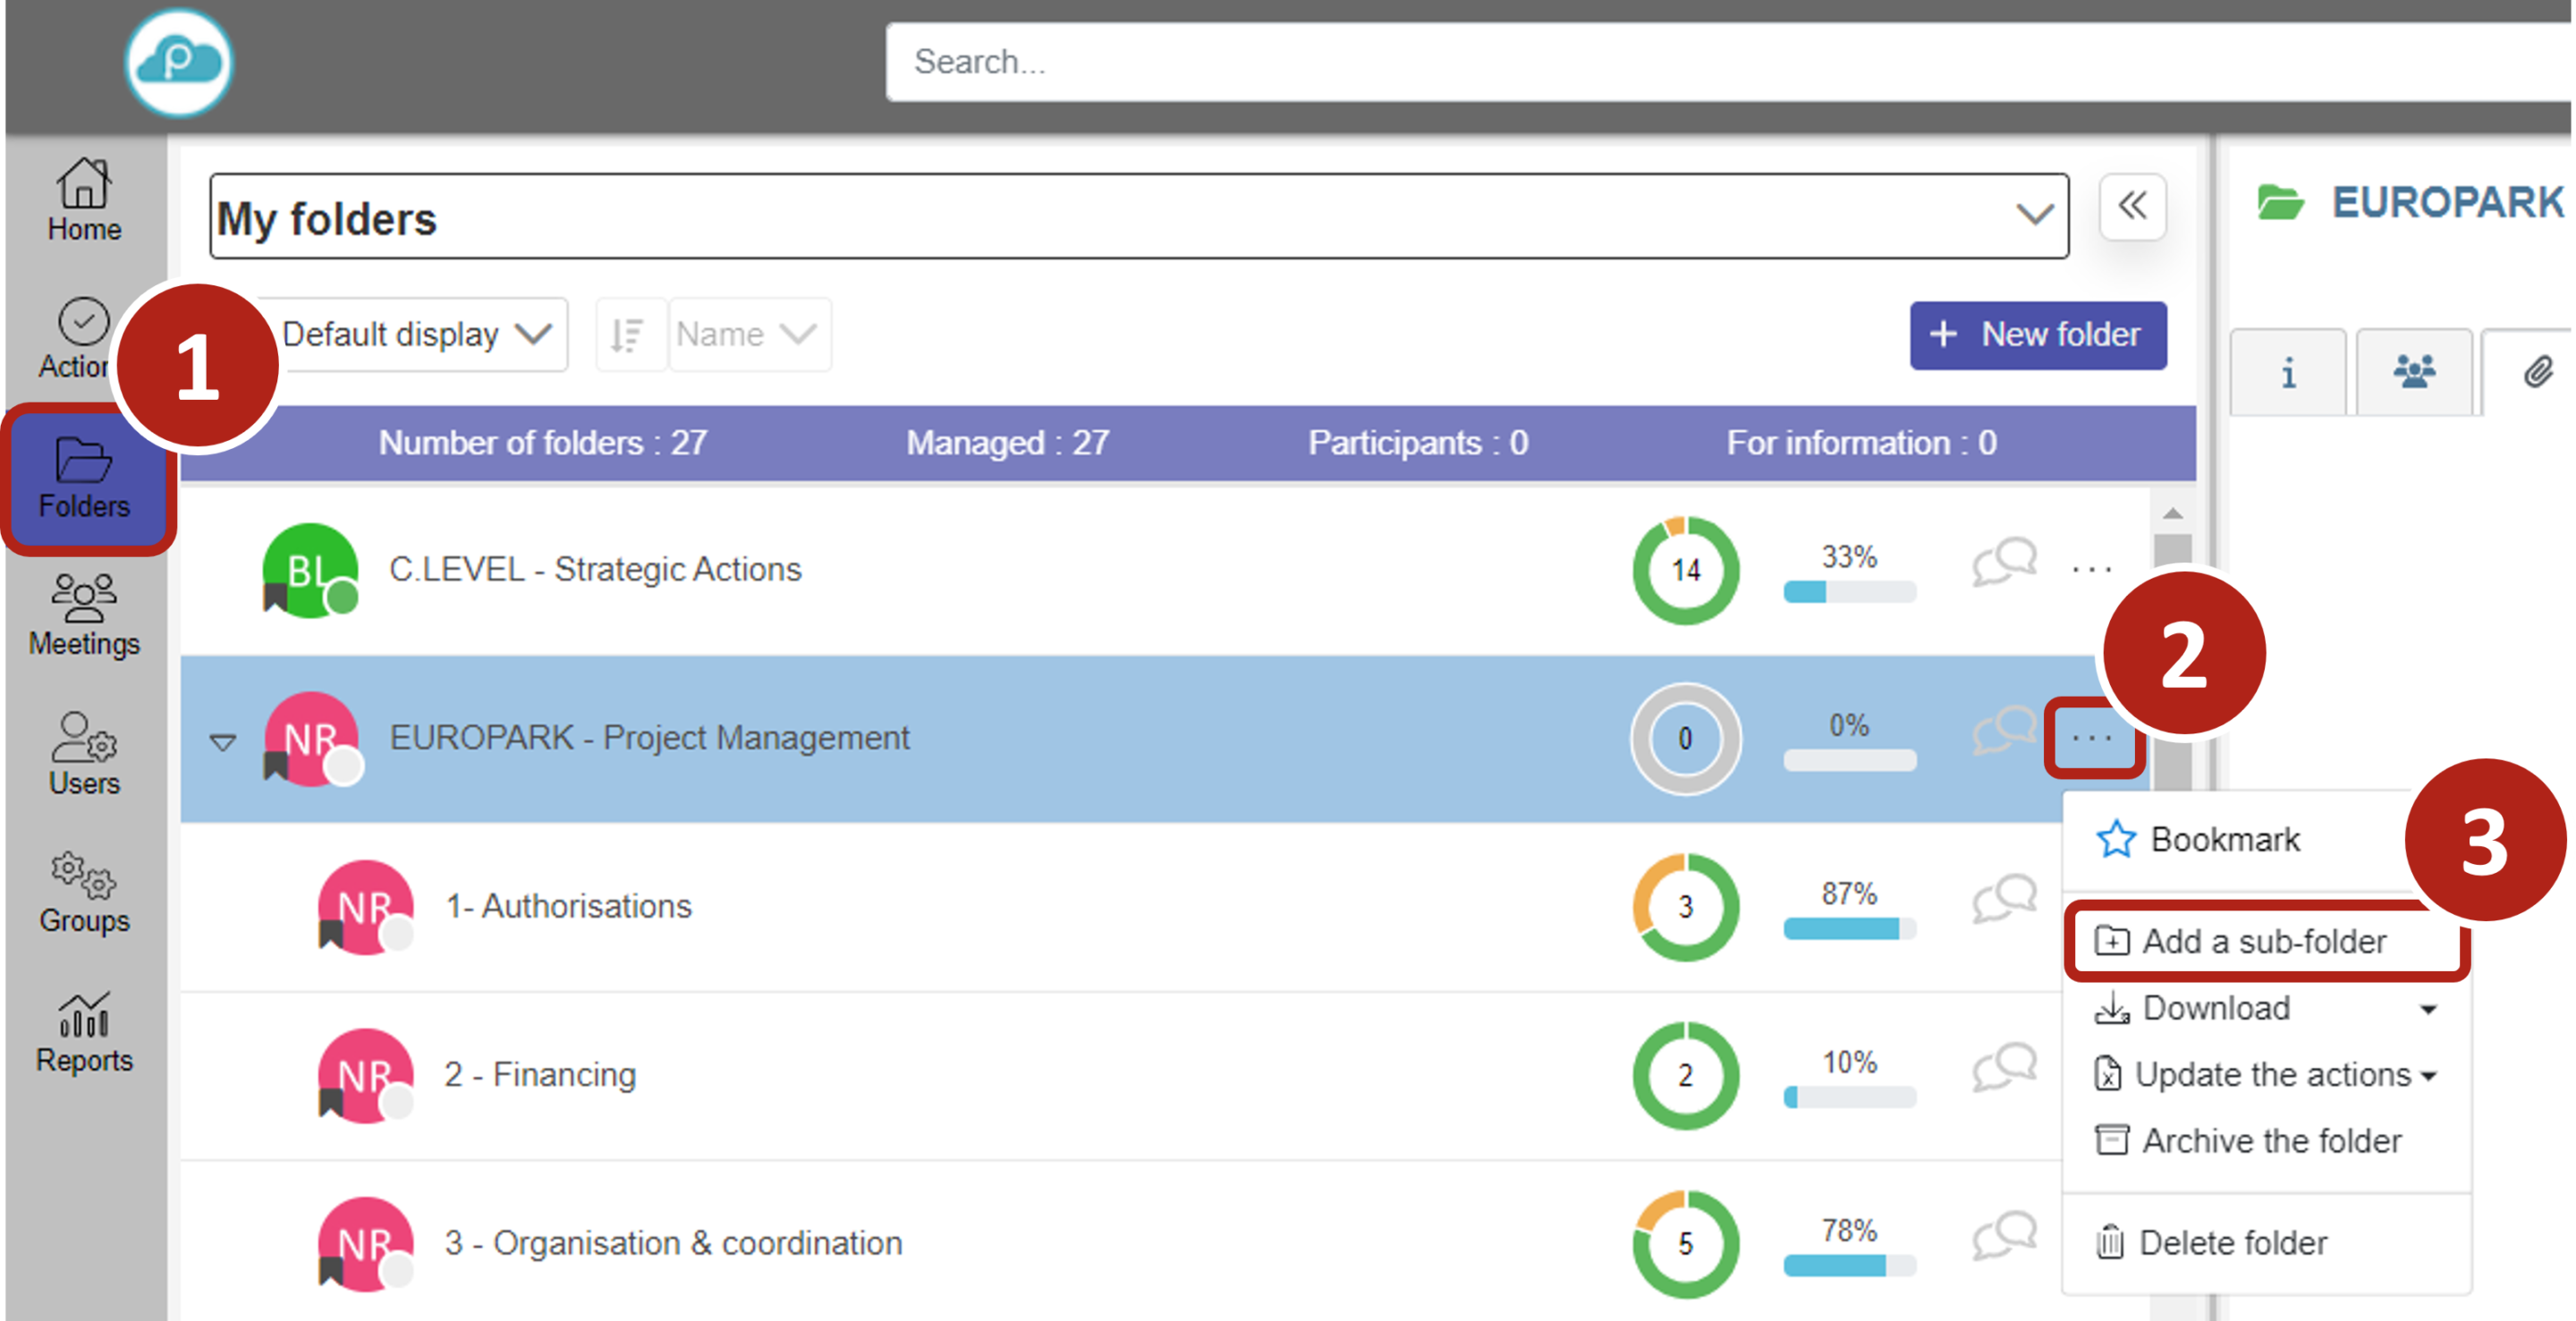Image resolution: width=2576 pixels, height=1321 pixels.
Task: Open the Home section in sidebar
Action: click(84, 200)
